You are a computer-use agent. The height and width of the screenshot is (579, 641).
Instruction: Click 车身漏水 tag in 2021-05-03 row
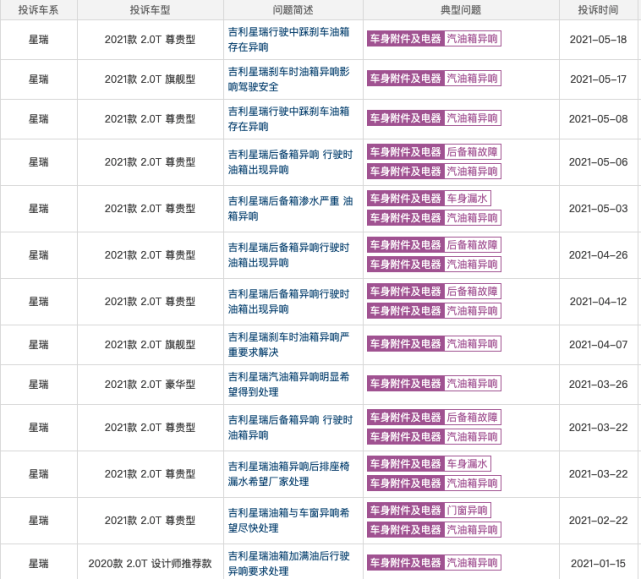467,198
